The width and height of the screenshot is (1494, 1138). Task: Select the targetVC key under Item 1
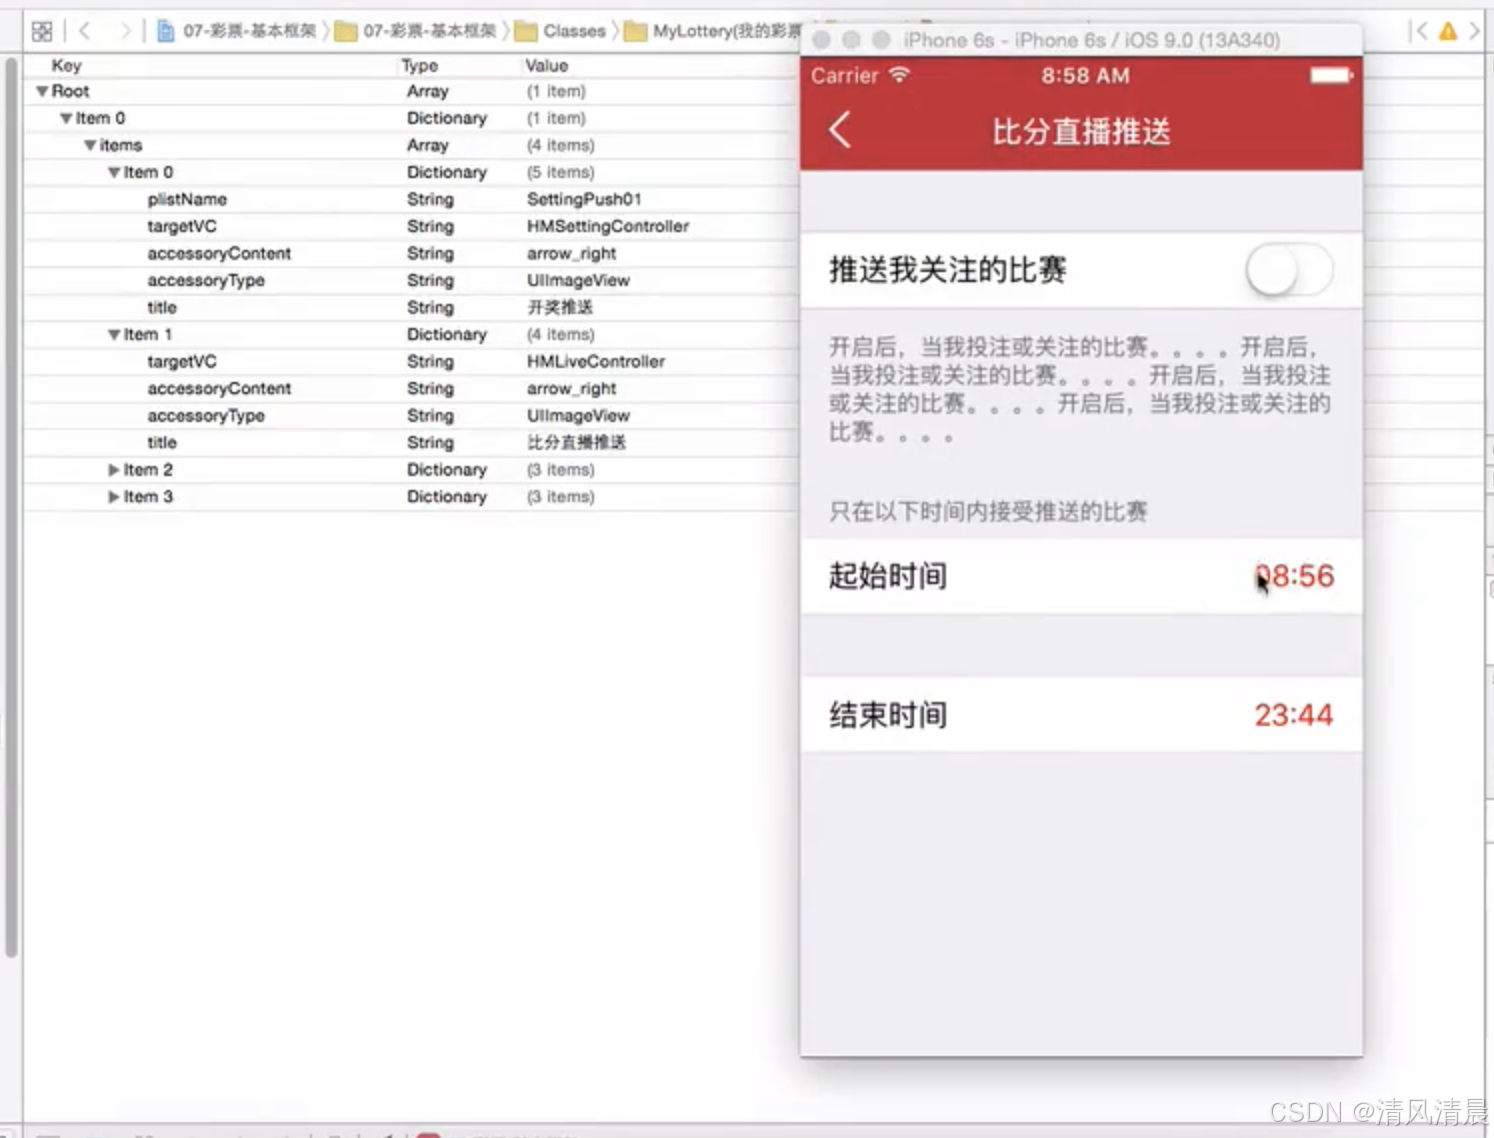coord(182,361)
